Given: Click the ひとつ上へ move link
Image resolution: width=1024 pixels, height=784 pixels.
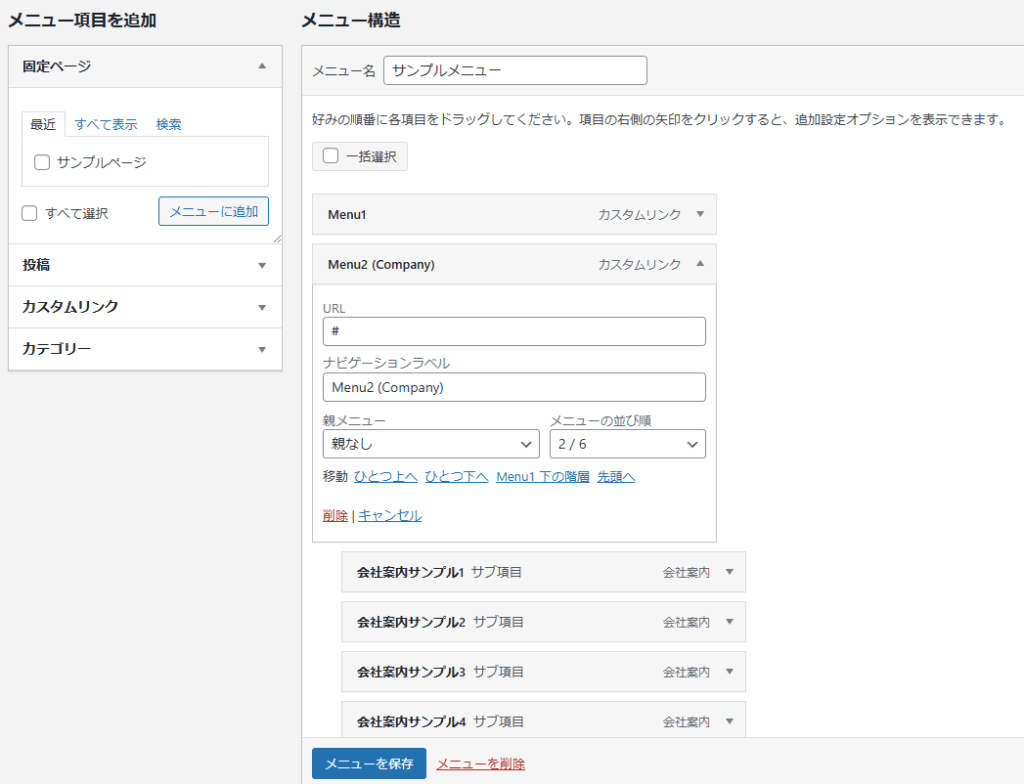Looking at the screenshot, I should (385, 477).
